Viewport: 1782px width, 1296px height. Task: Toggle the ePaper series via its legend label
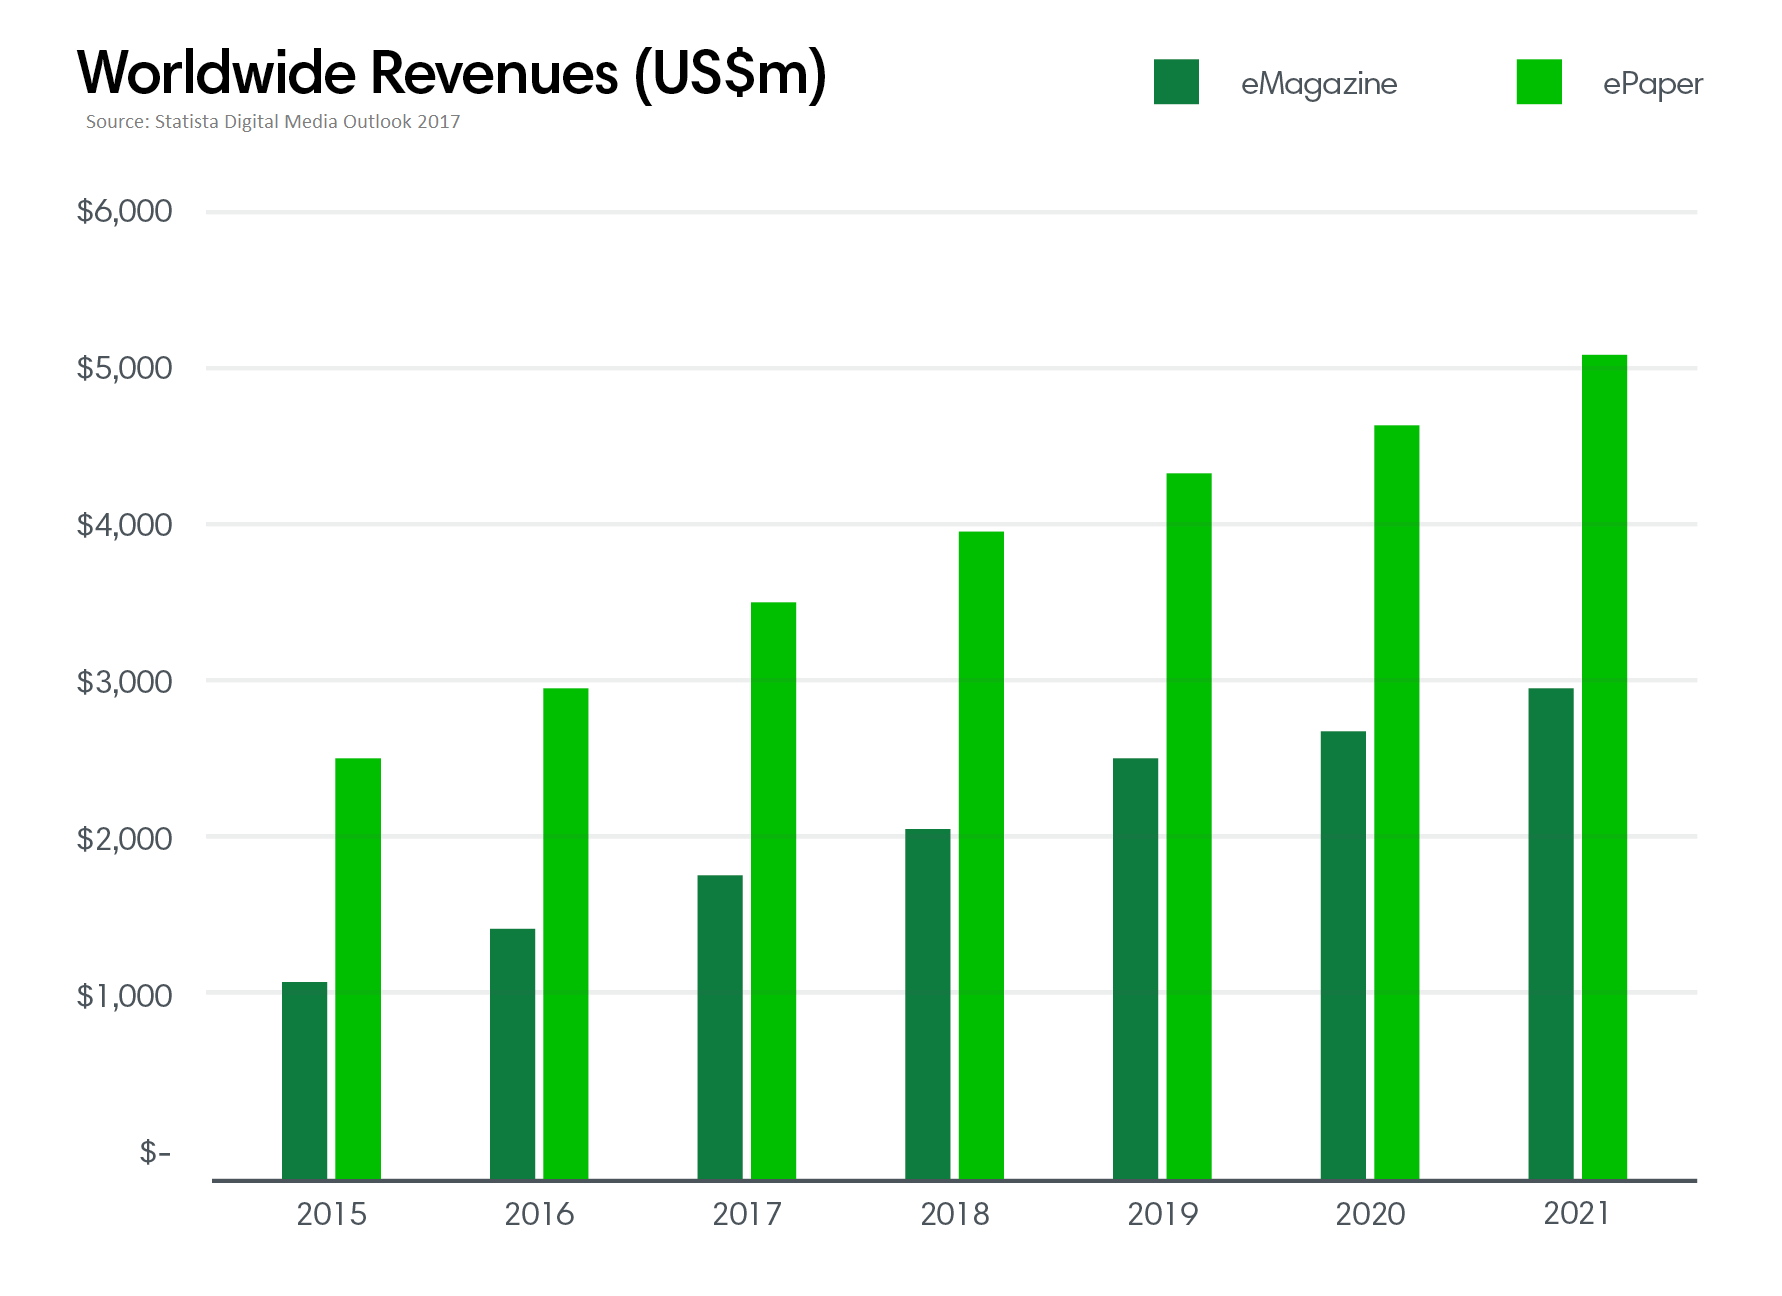pyautogui.click(x=1654, y=84)
